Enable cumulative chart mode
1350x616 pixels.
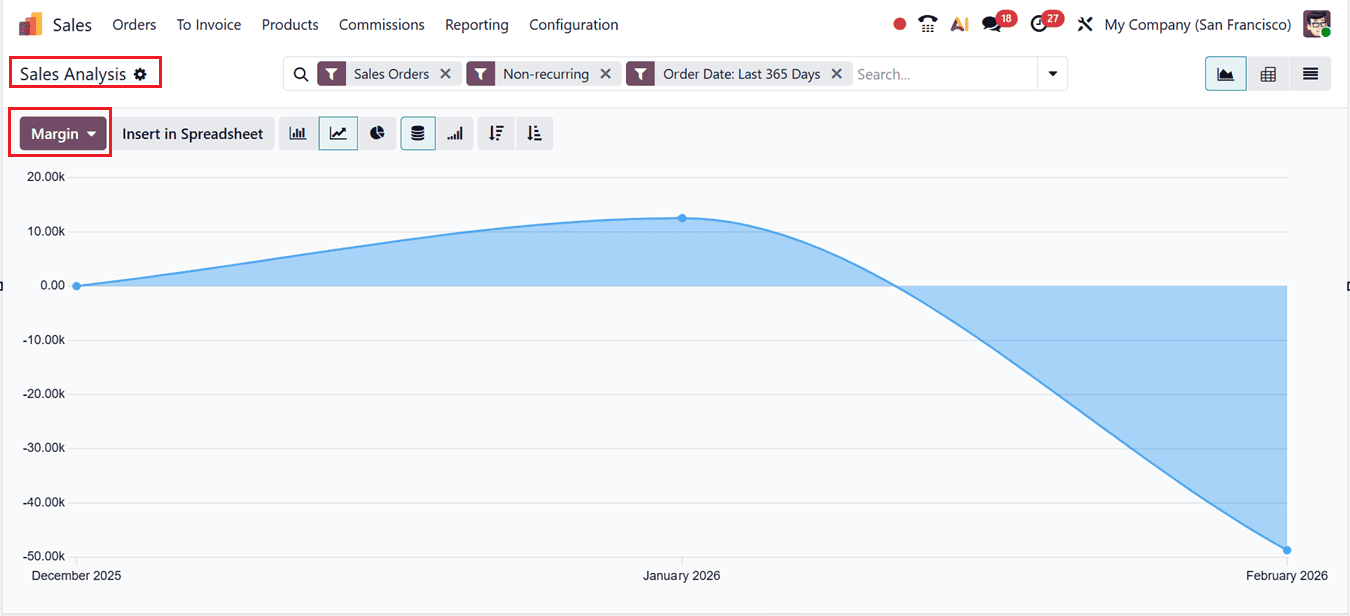pyautogui.click(x=456, y=133)
